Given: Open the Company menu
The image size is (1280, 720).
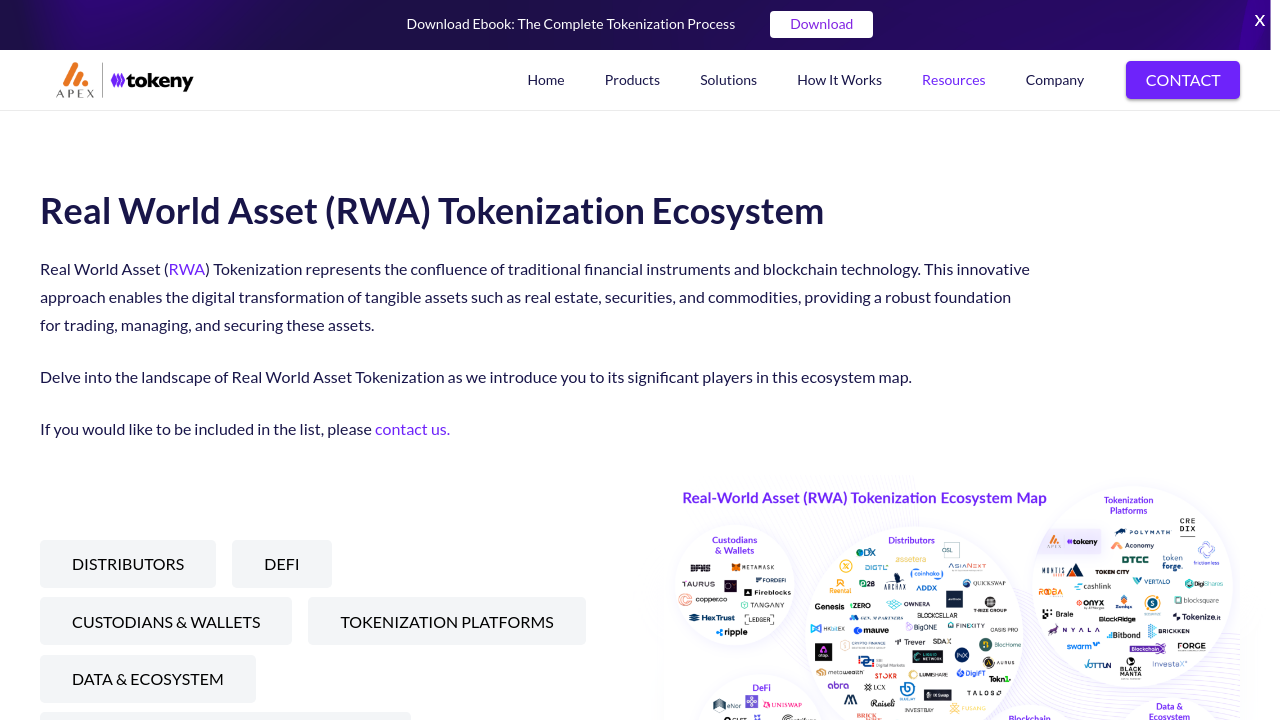Looking at the screenshot, I should coord(1054,80).
